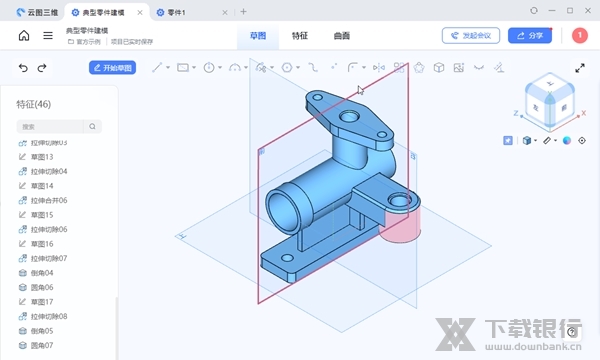This screenshot has width=600, height=360.
Task: Click the top face of view cube
Action: tap(550, 83)
